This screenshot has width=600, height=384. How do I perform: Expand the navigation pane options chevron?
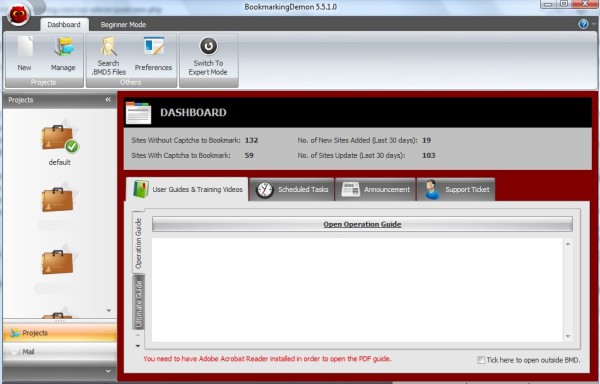coord(108,371)
